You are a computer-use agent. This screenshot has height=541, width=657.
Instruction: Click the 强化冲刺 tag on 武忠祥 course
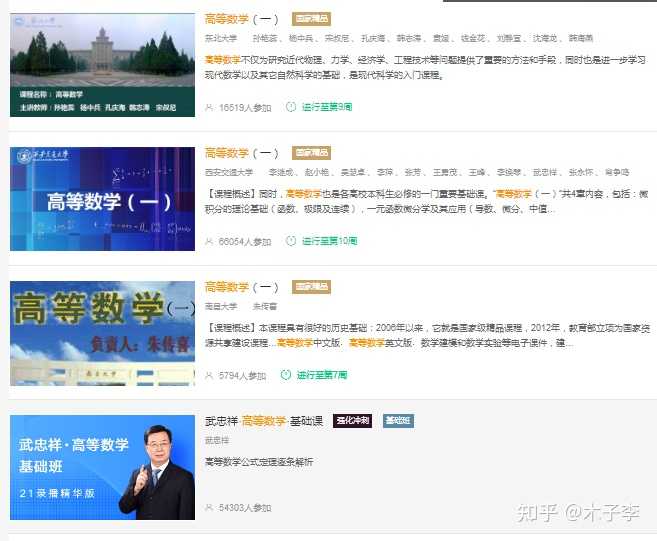(x=352, y=421)
